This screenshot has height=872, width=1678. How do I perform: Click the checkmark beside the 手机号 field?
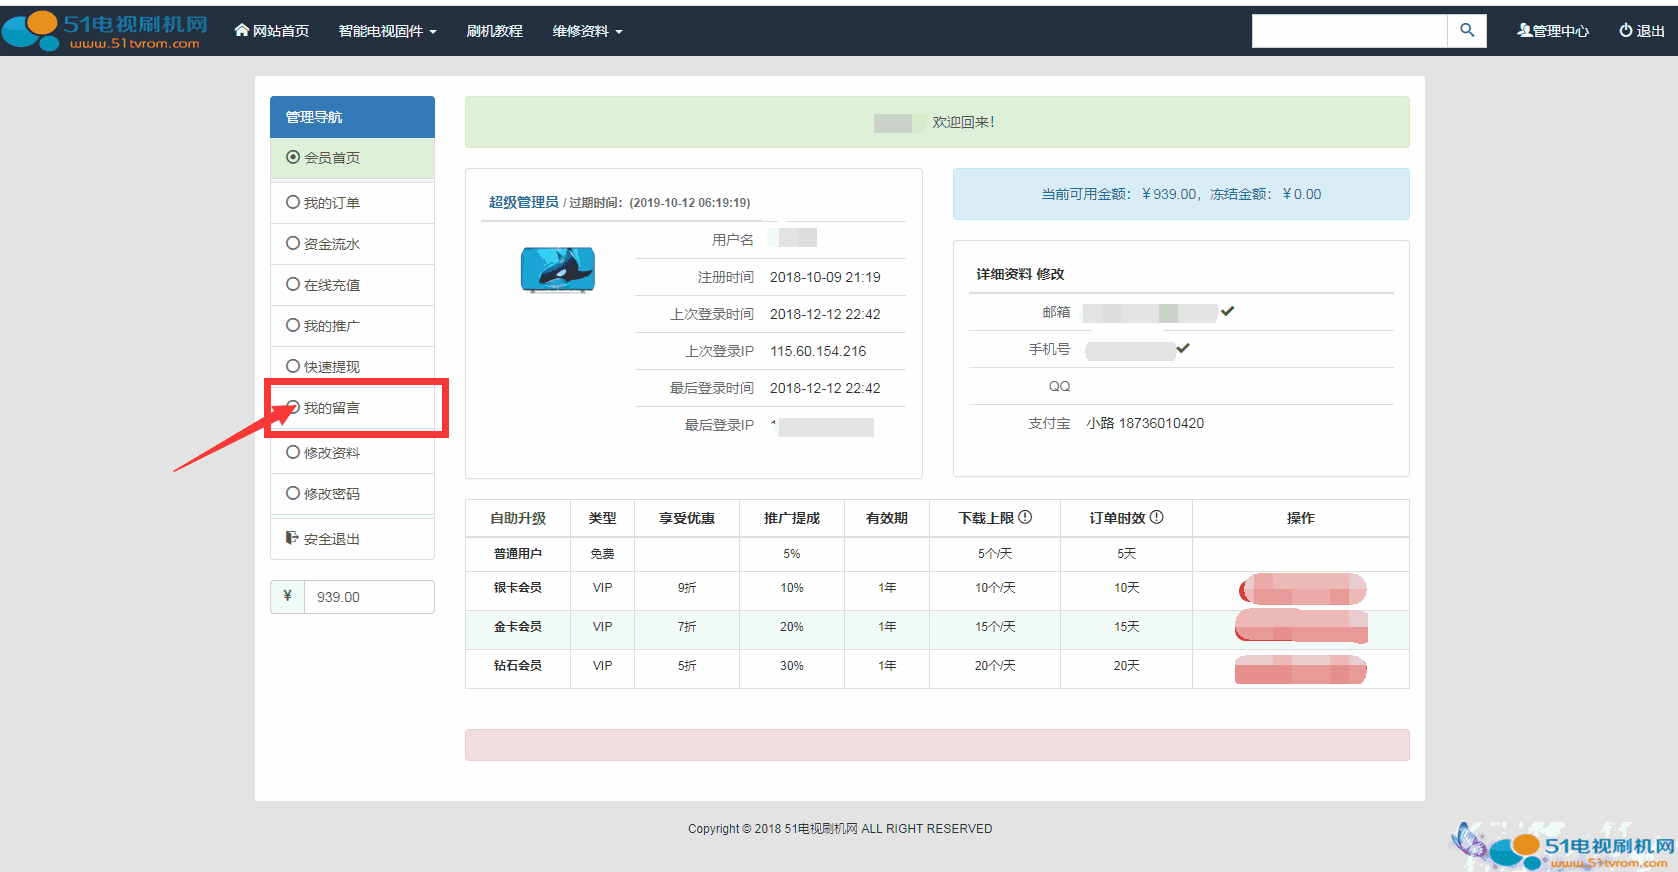1183,348
